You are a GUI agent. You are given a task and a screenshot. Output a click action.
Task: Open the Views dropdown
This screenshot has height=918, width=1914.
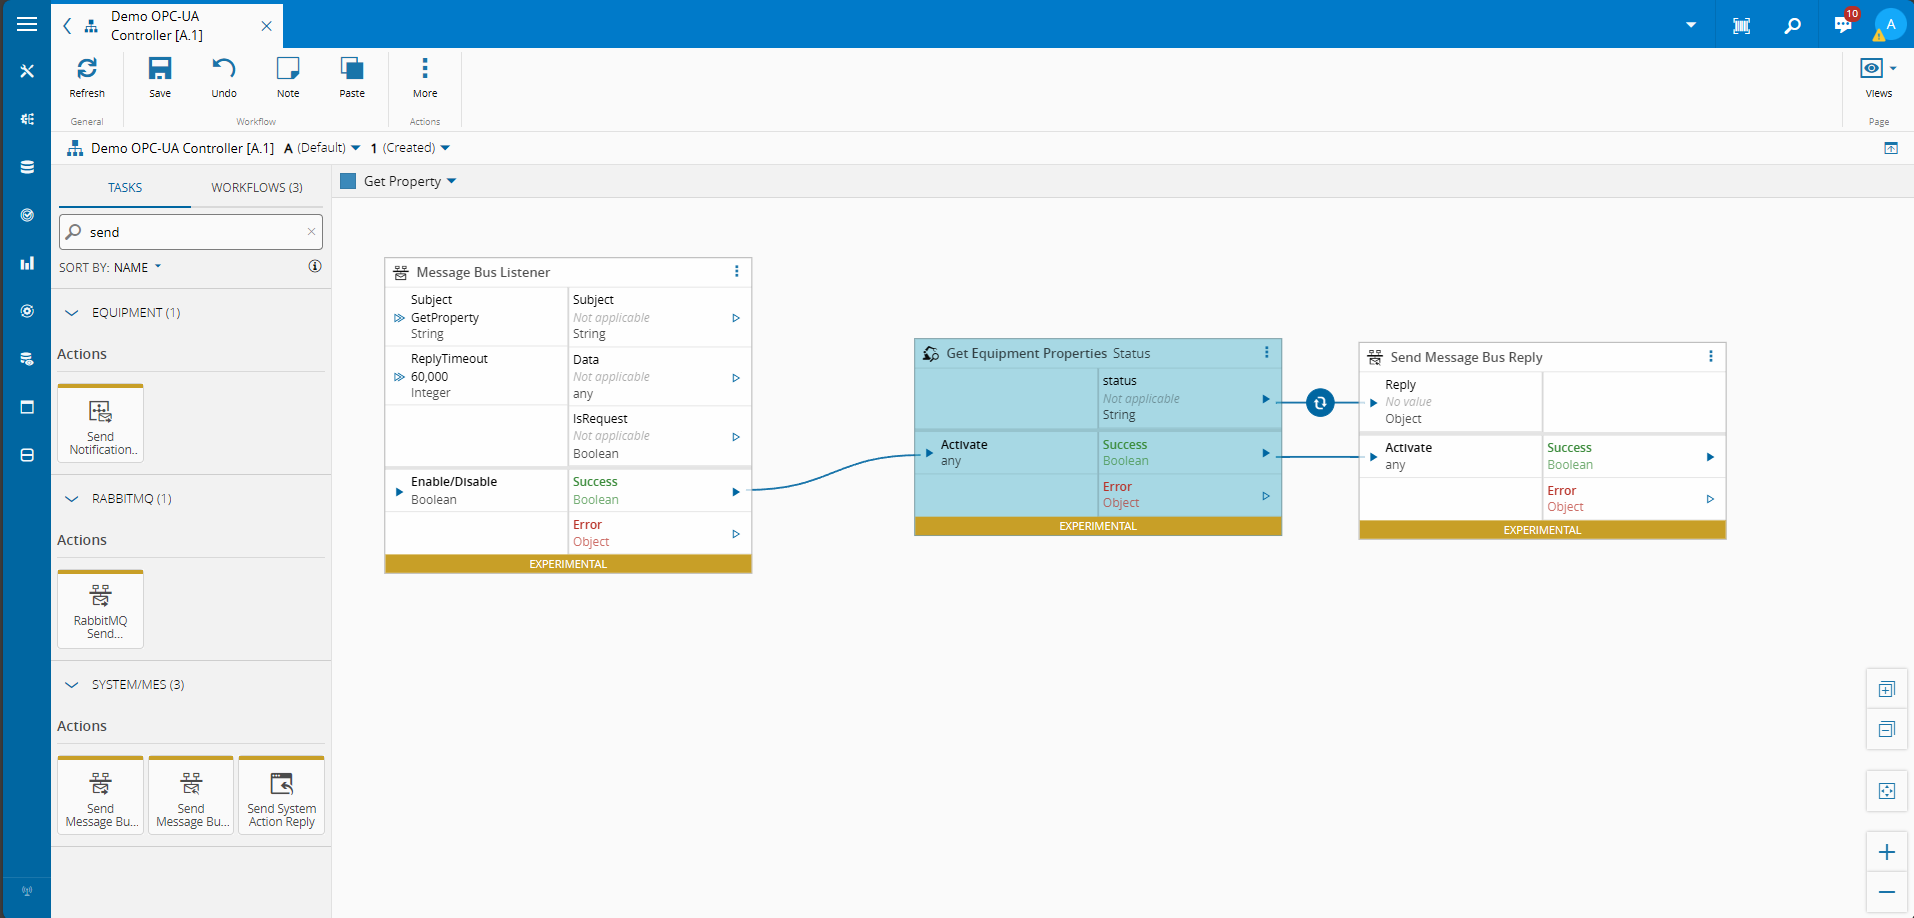[1878, 77]
